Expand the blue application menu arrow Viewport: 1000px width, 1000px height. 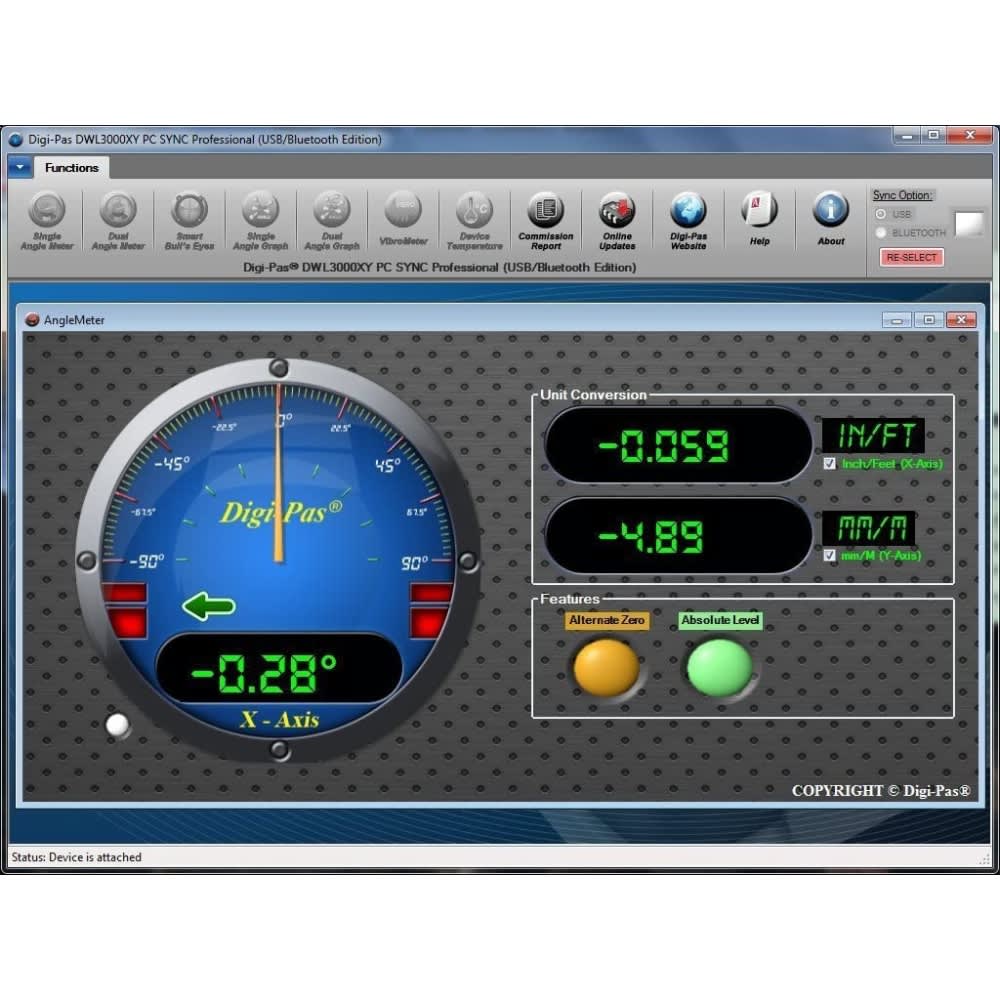pos(19,167)
